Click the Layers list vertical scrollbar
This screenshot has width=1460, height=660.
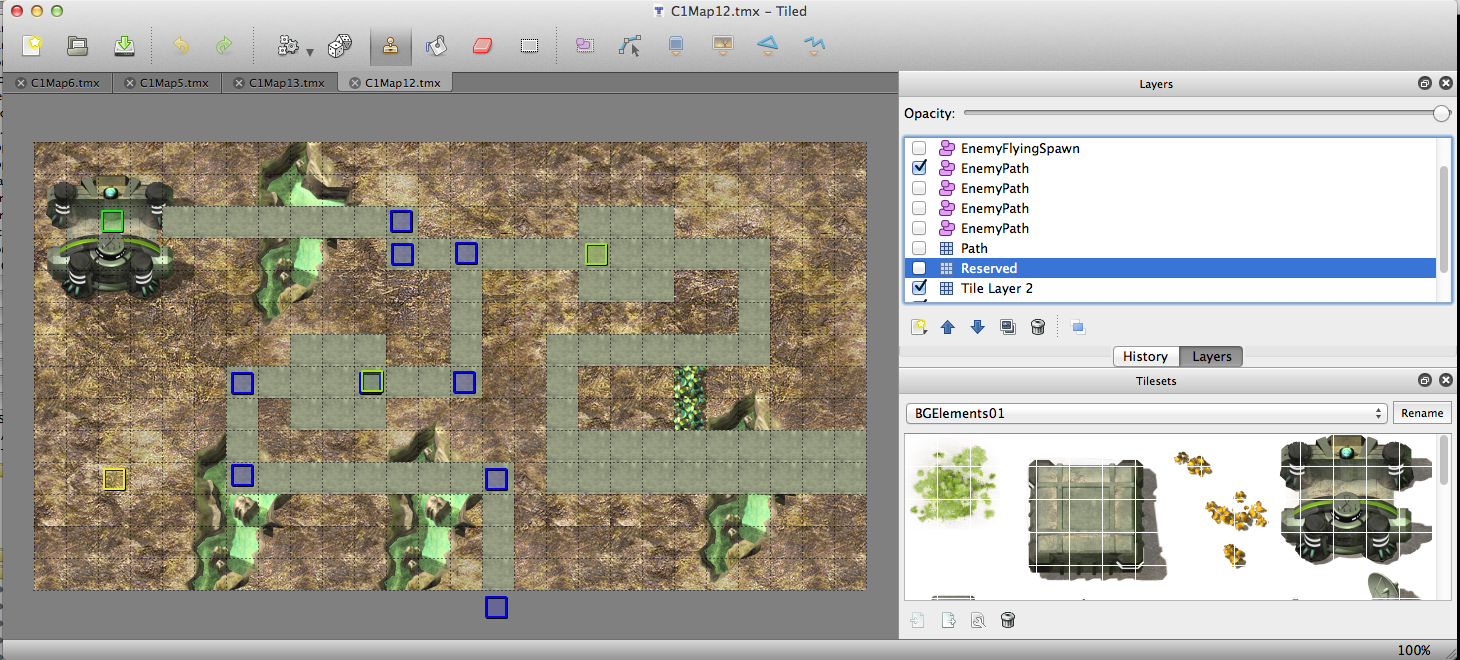1444,219
